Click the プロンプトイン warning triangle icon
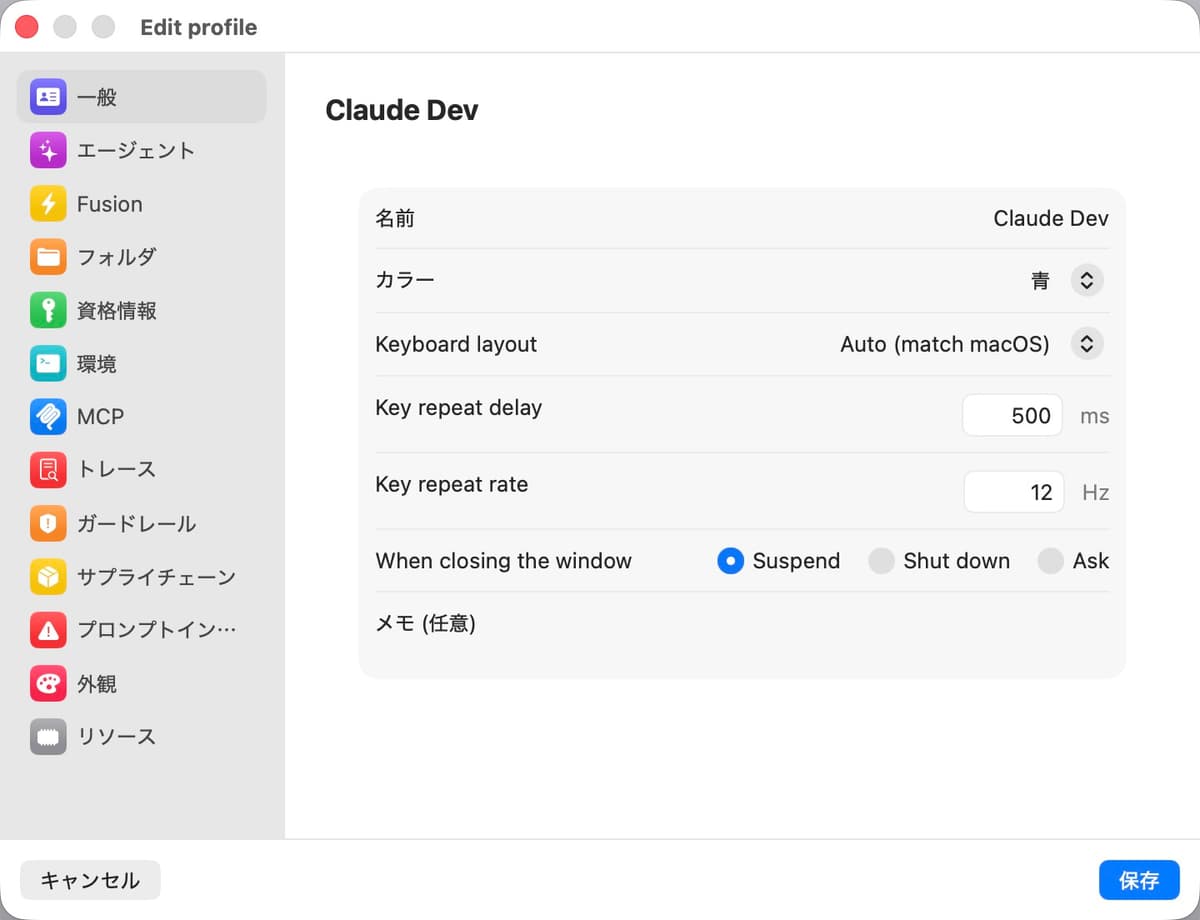Viewport: 1200px width, 920px height. pyautogui.click(x=48, y=630)
